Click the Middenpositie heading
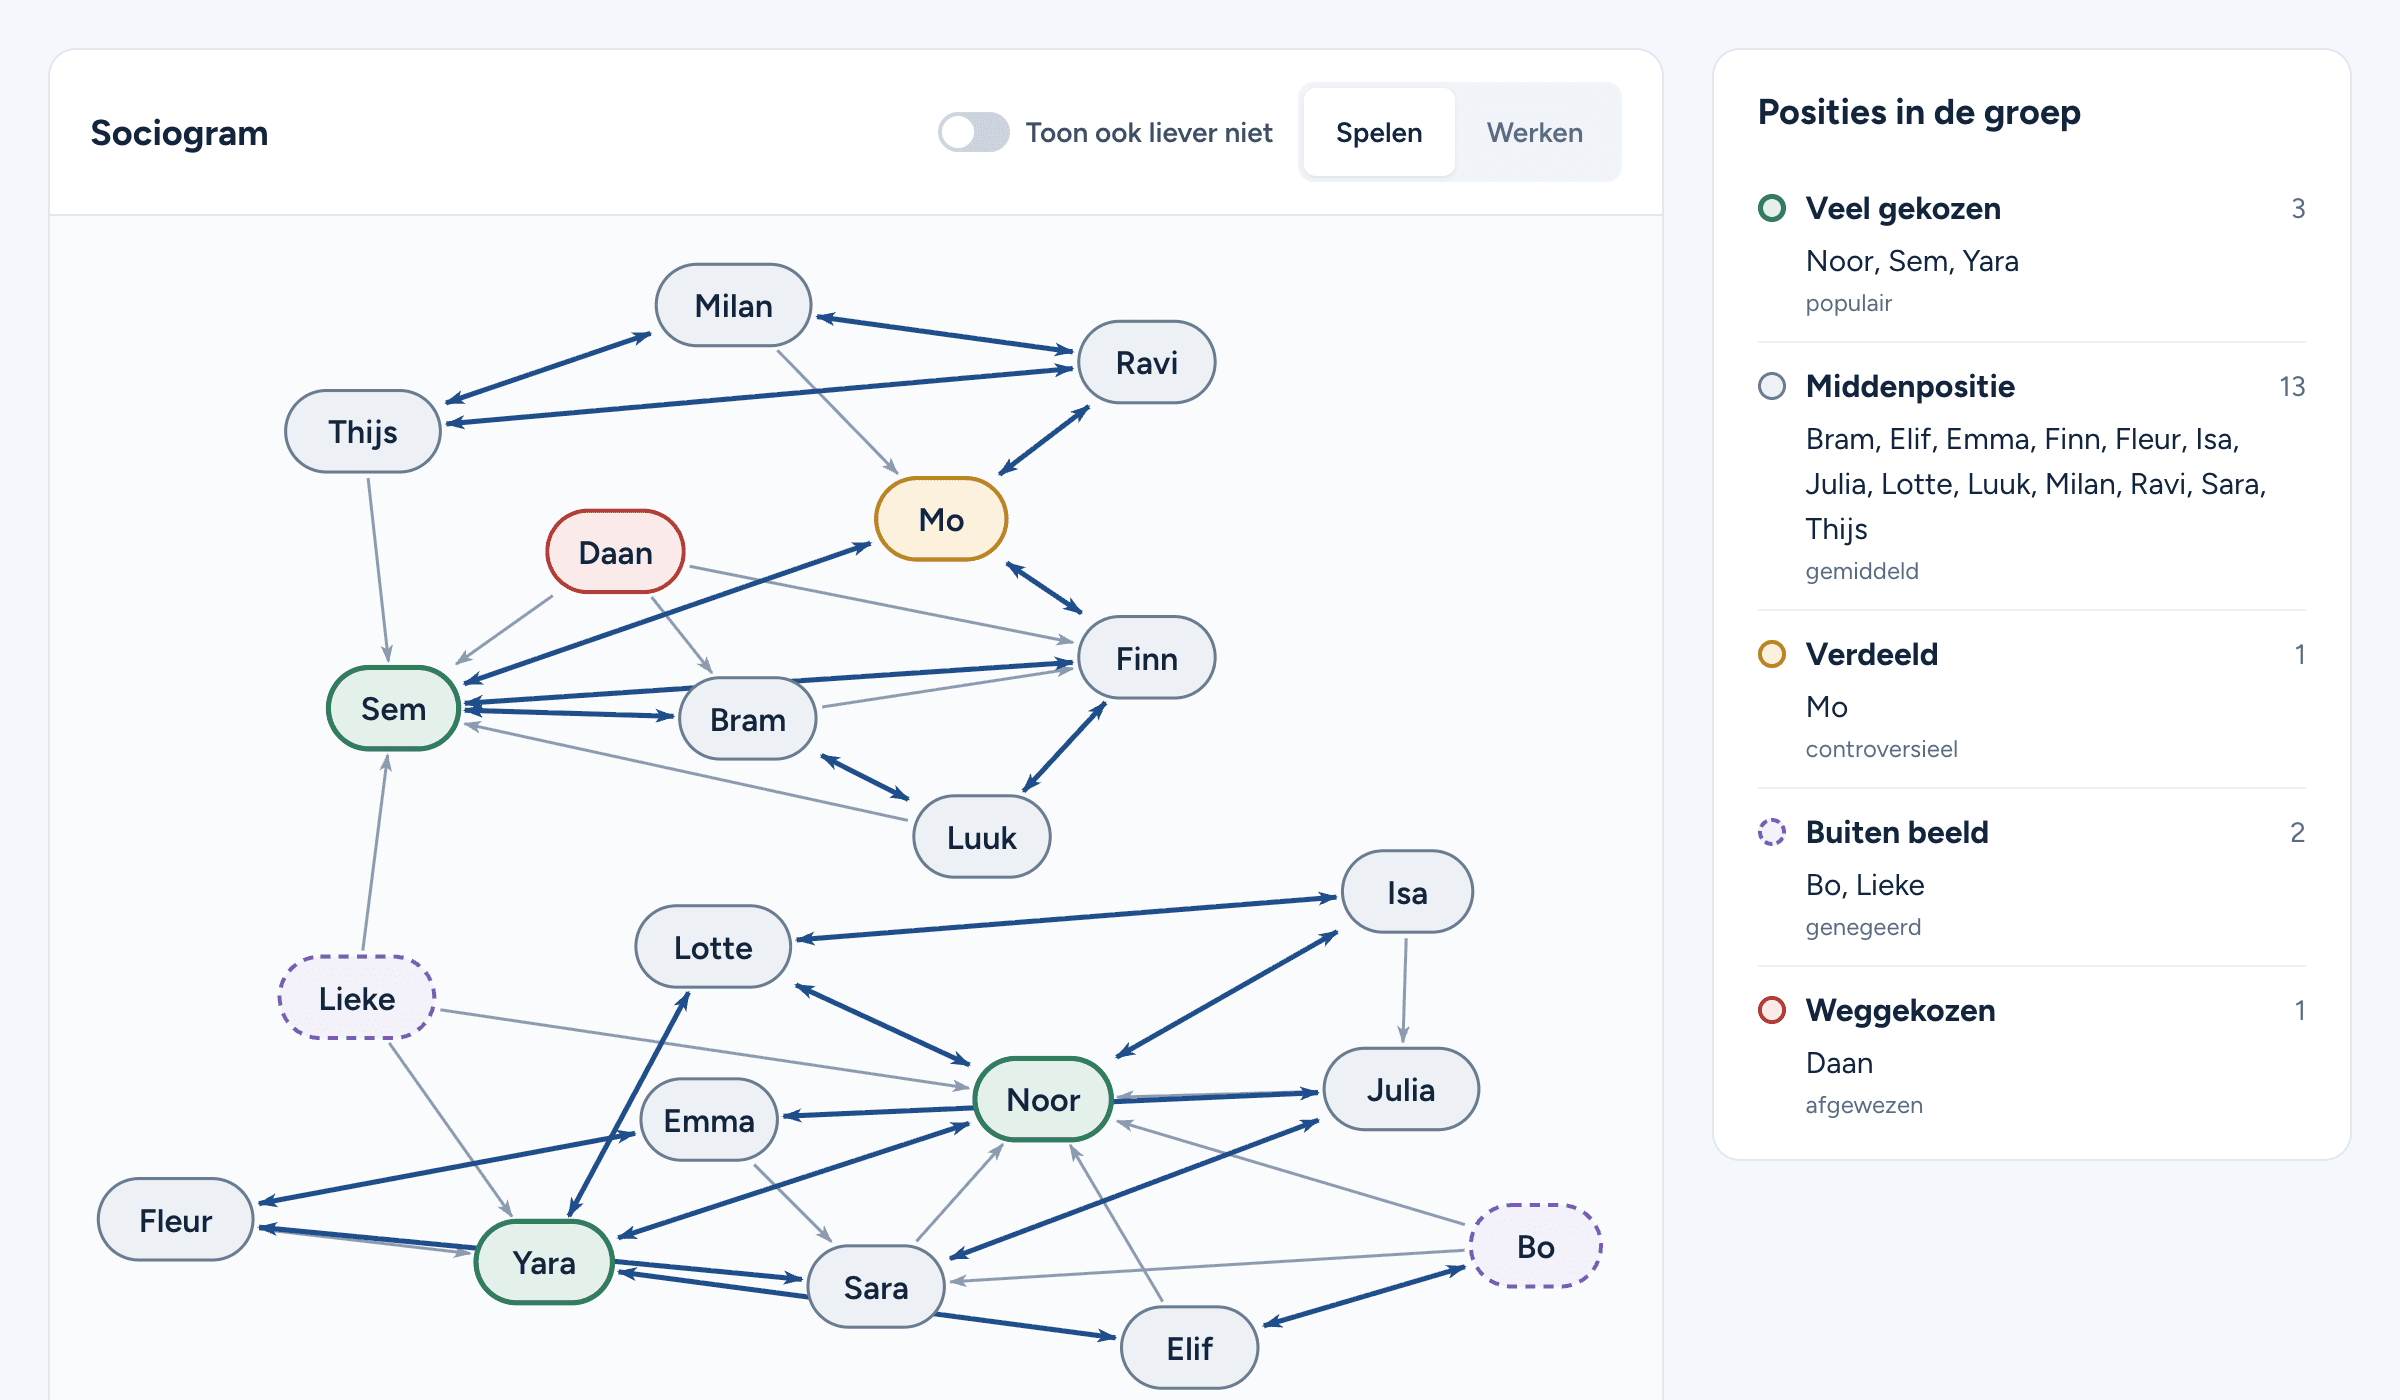 click(x=1910, y=386)
